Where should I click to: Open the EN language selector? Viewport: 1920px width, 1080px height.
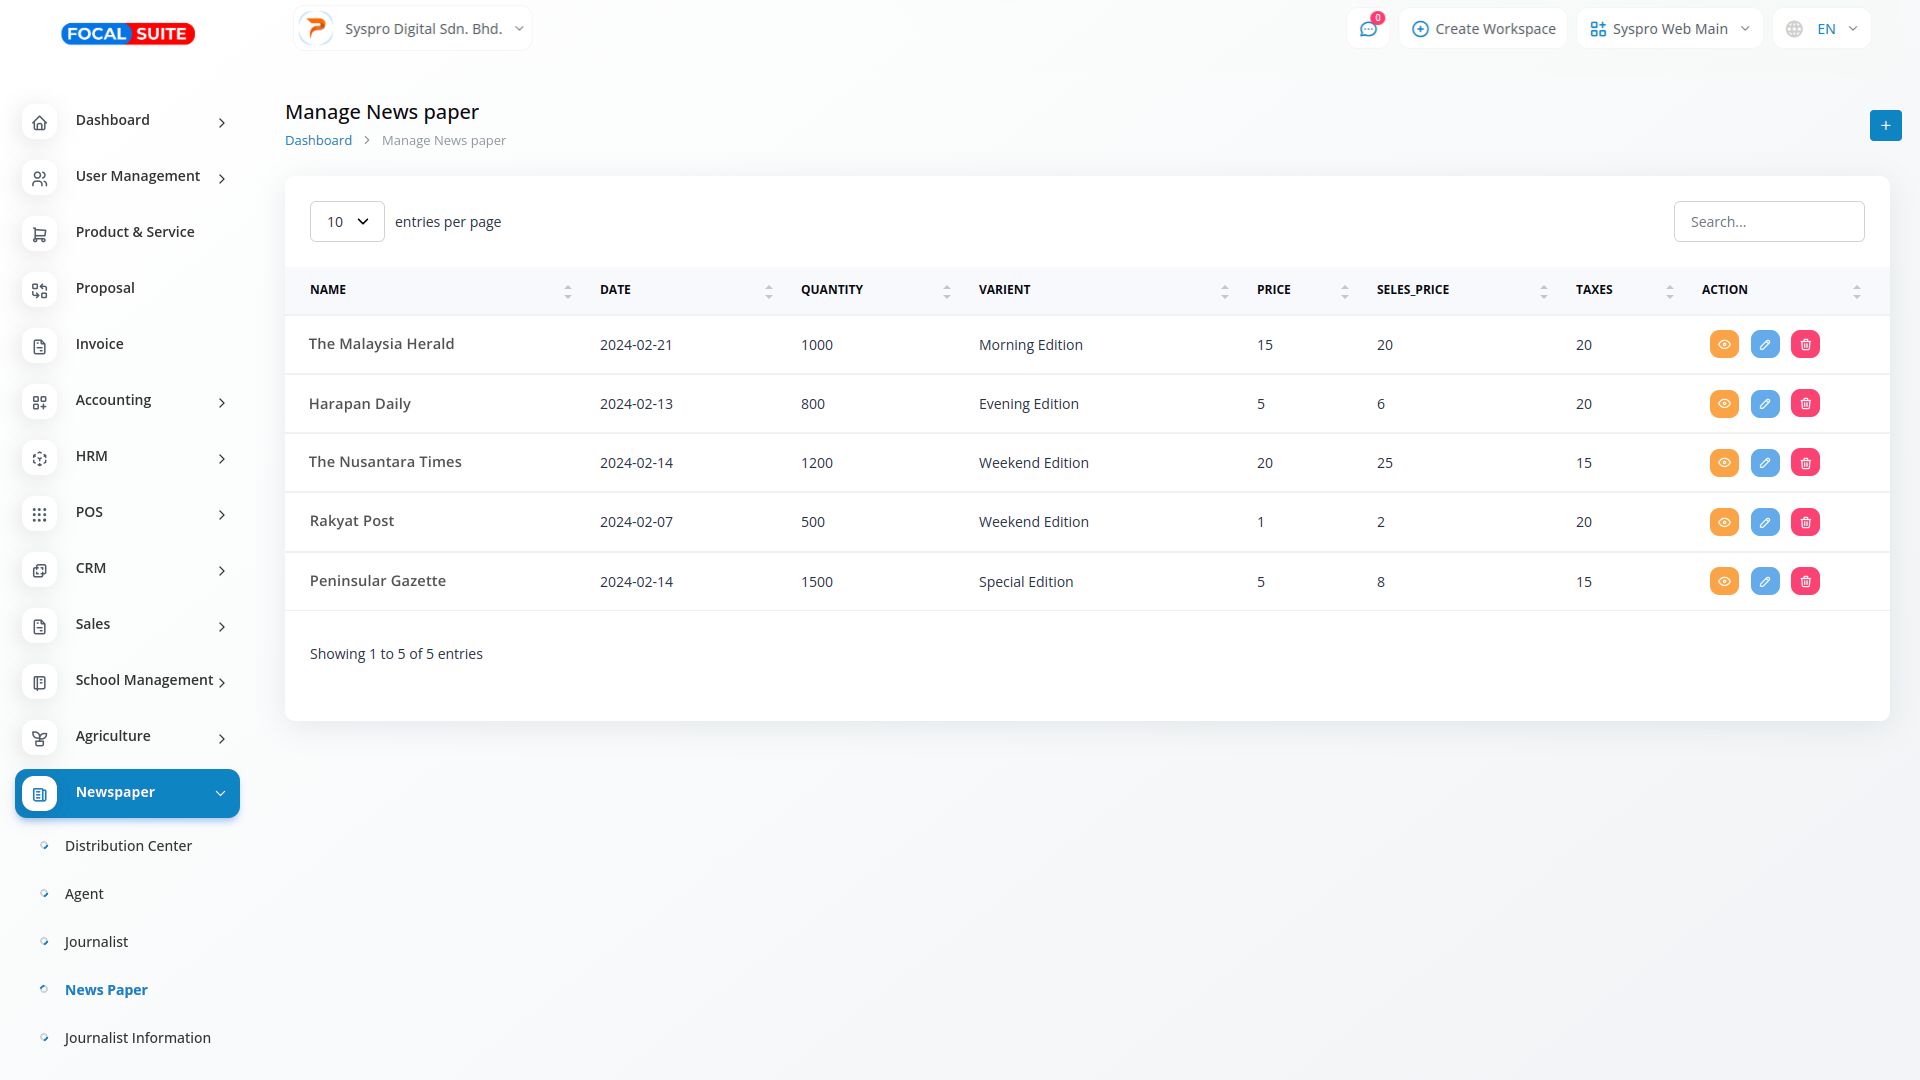tap(1822, 29)
